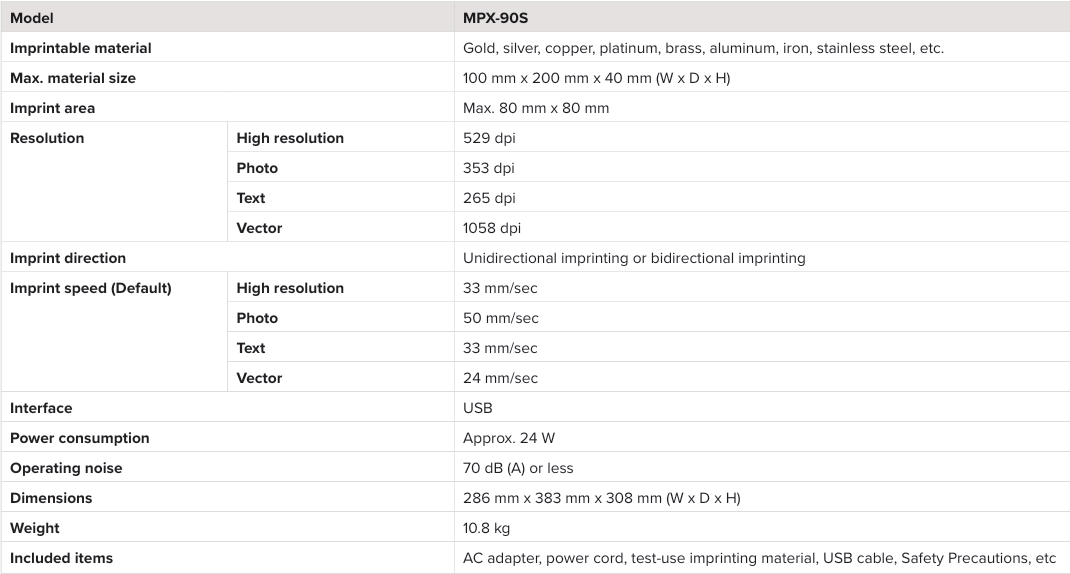The width and height of the screenshot is (1070, 574).
Task: Click Unidirectional imprinting or bidirectional text
Action: (x=634, y=258)
